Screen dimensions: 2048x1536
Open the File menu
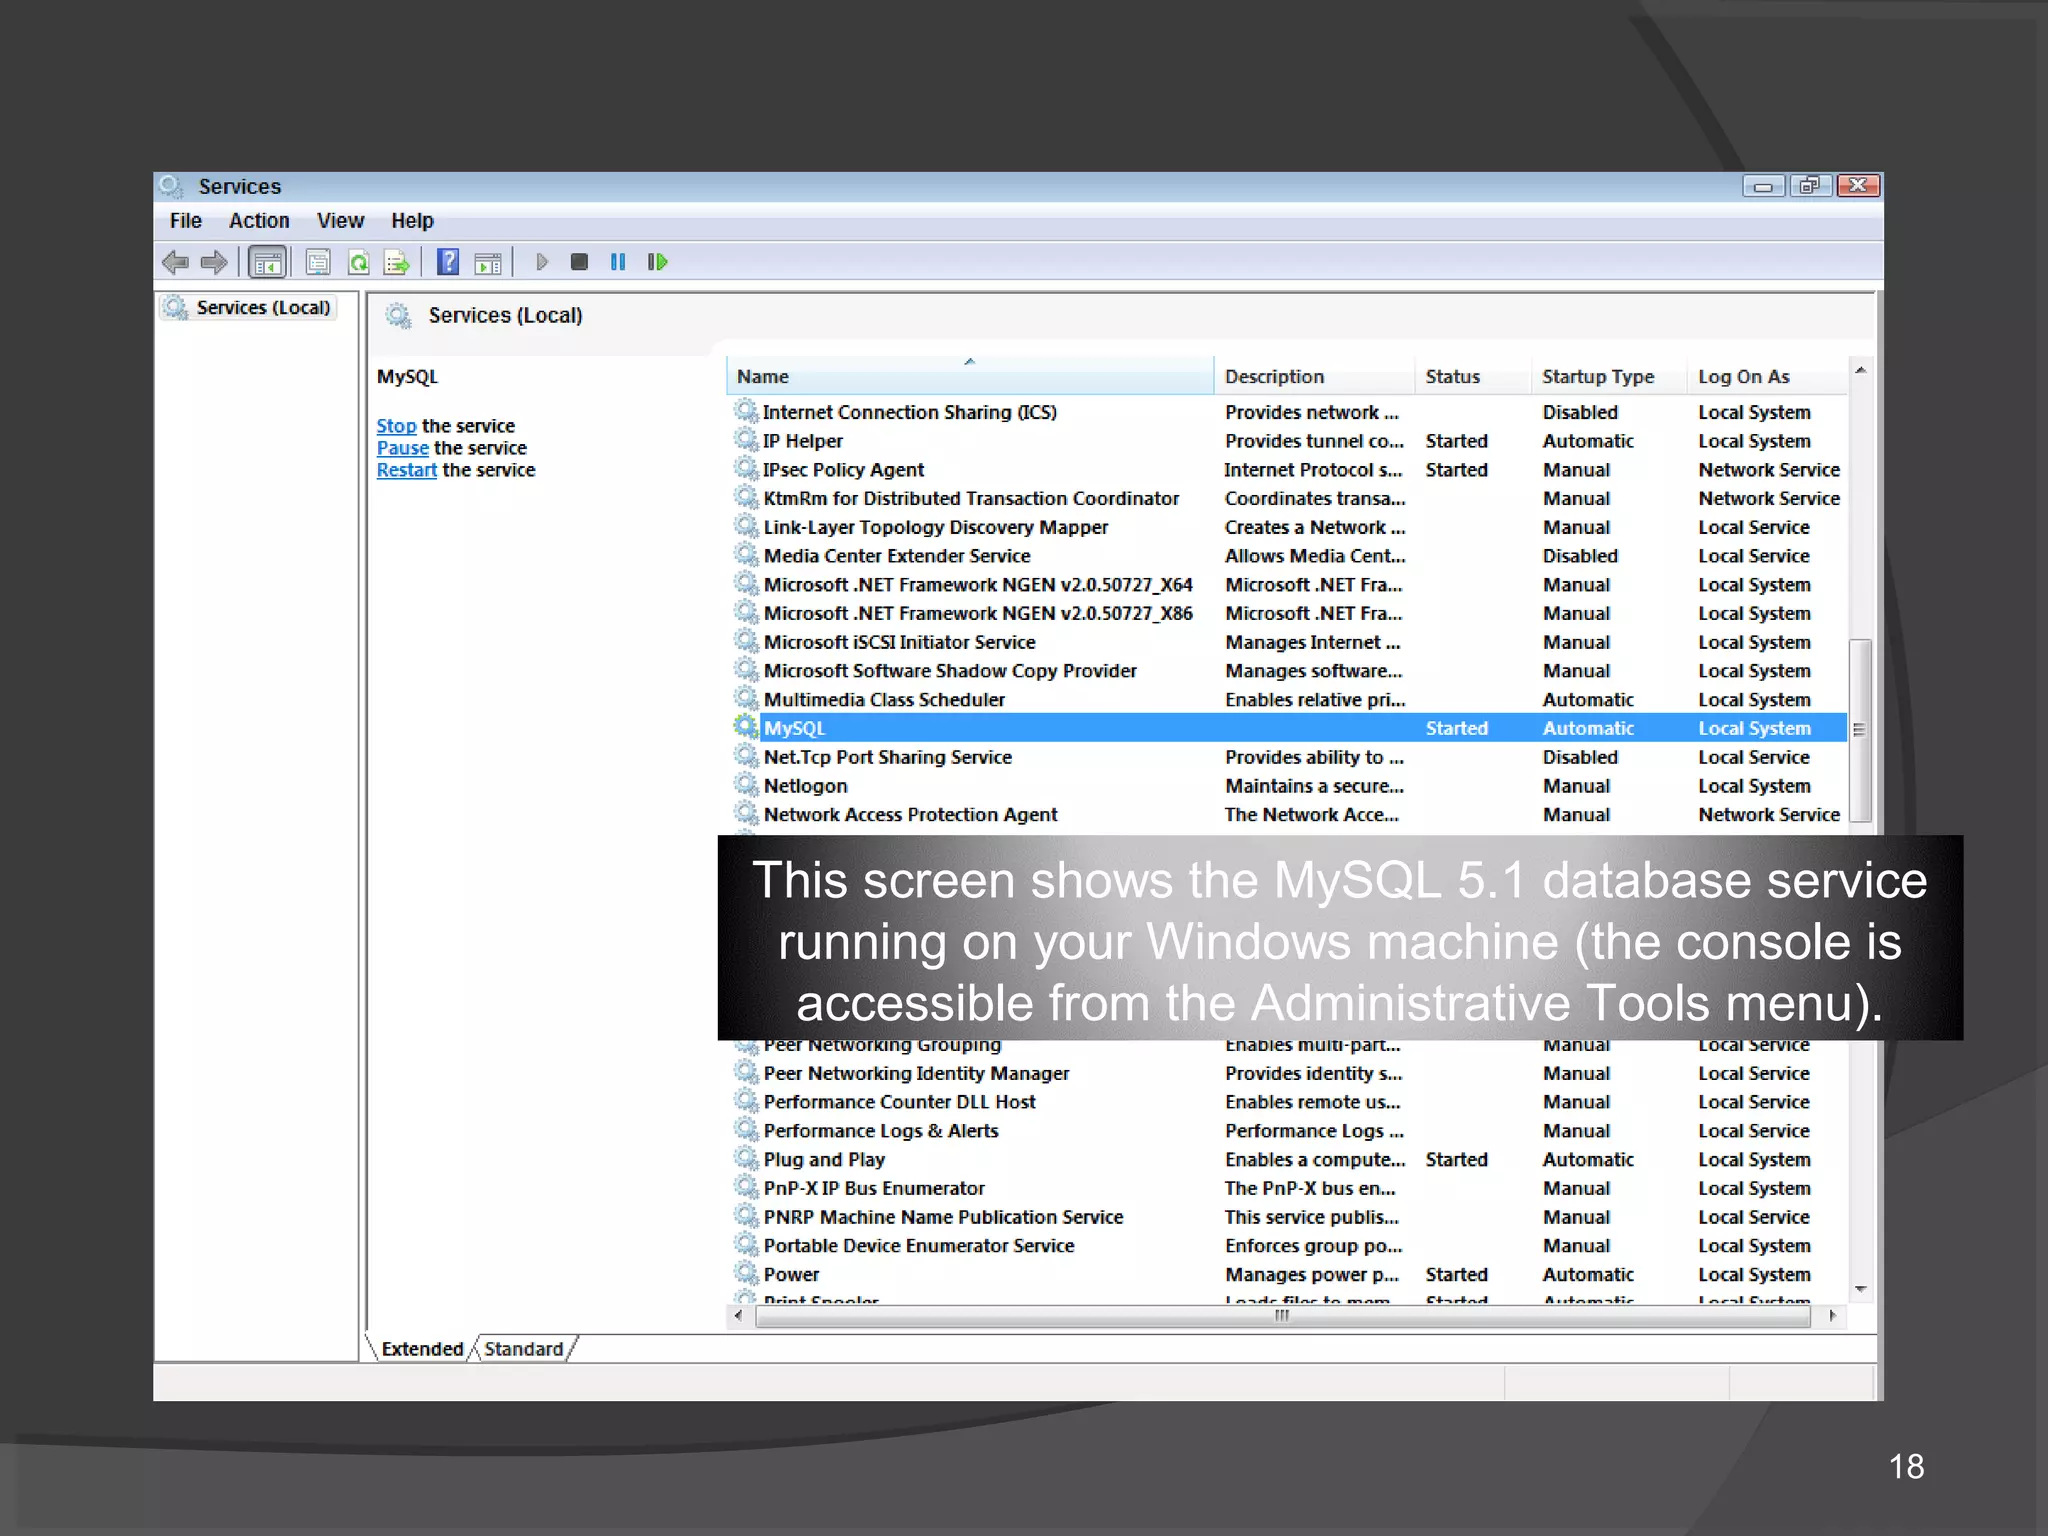point(186,221)
